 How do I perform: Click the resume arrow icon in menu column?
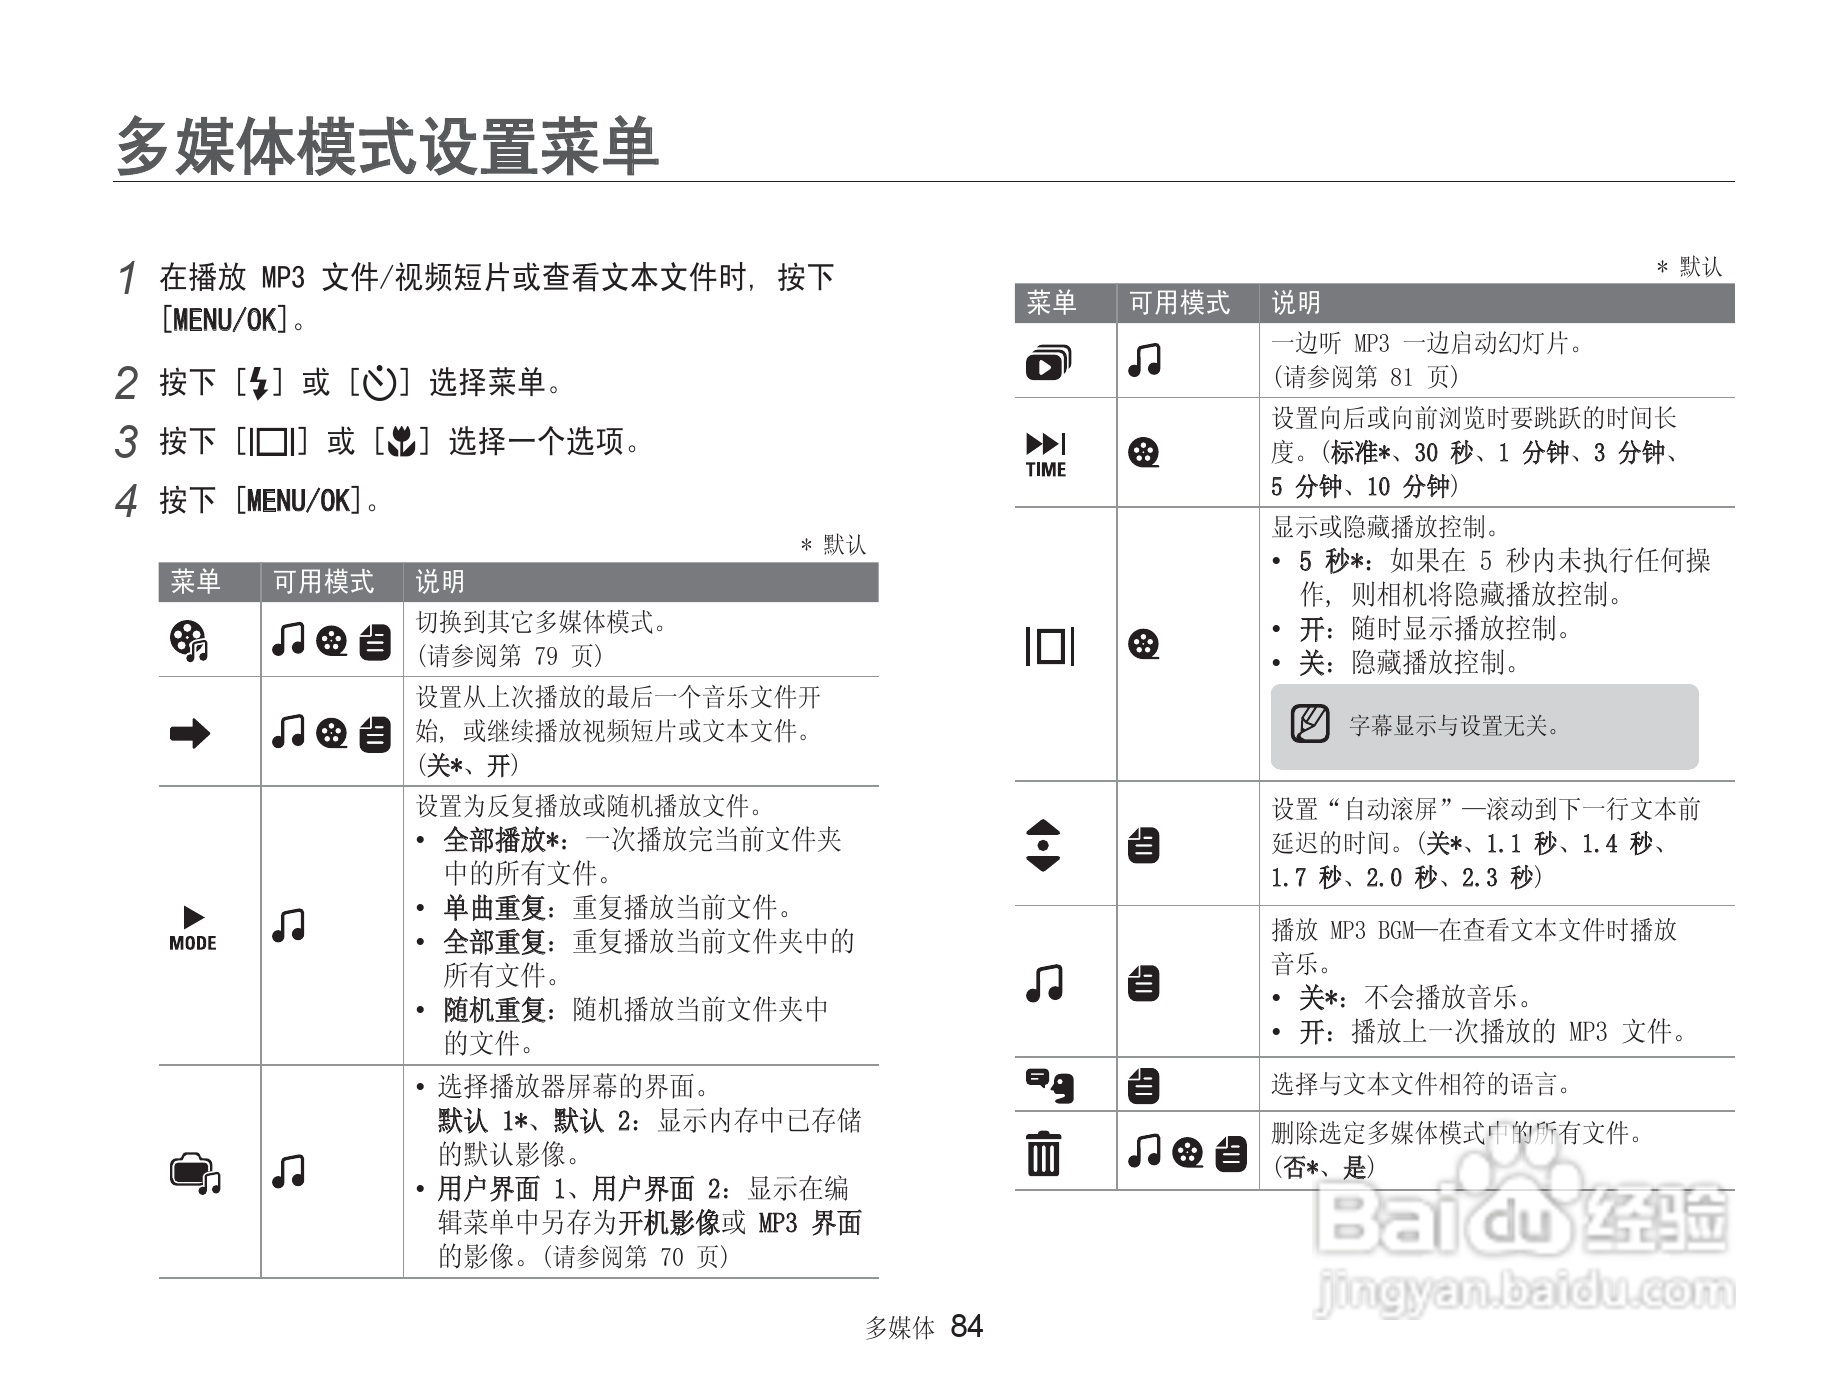click(x=190, y=734)
